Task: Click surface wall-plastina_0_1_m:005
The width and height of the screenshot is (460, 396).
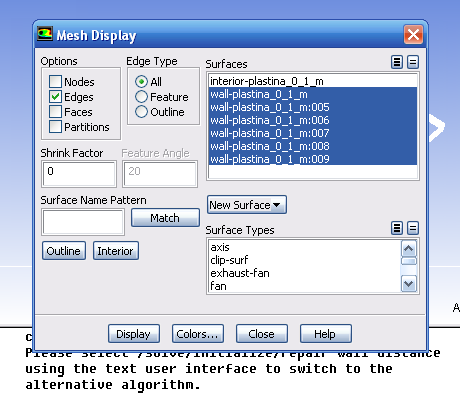Action: (x=313, y=107)
